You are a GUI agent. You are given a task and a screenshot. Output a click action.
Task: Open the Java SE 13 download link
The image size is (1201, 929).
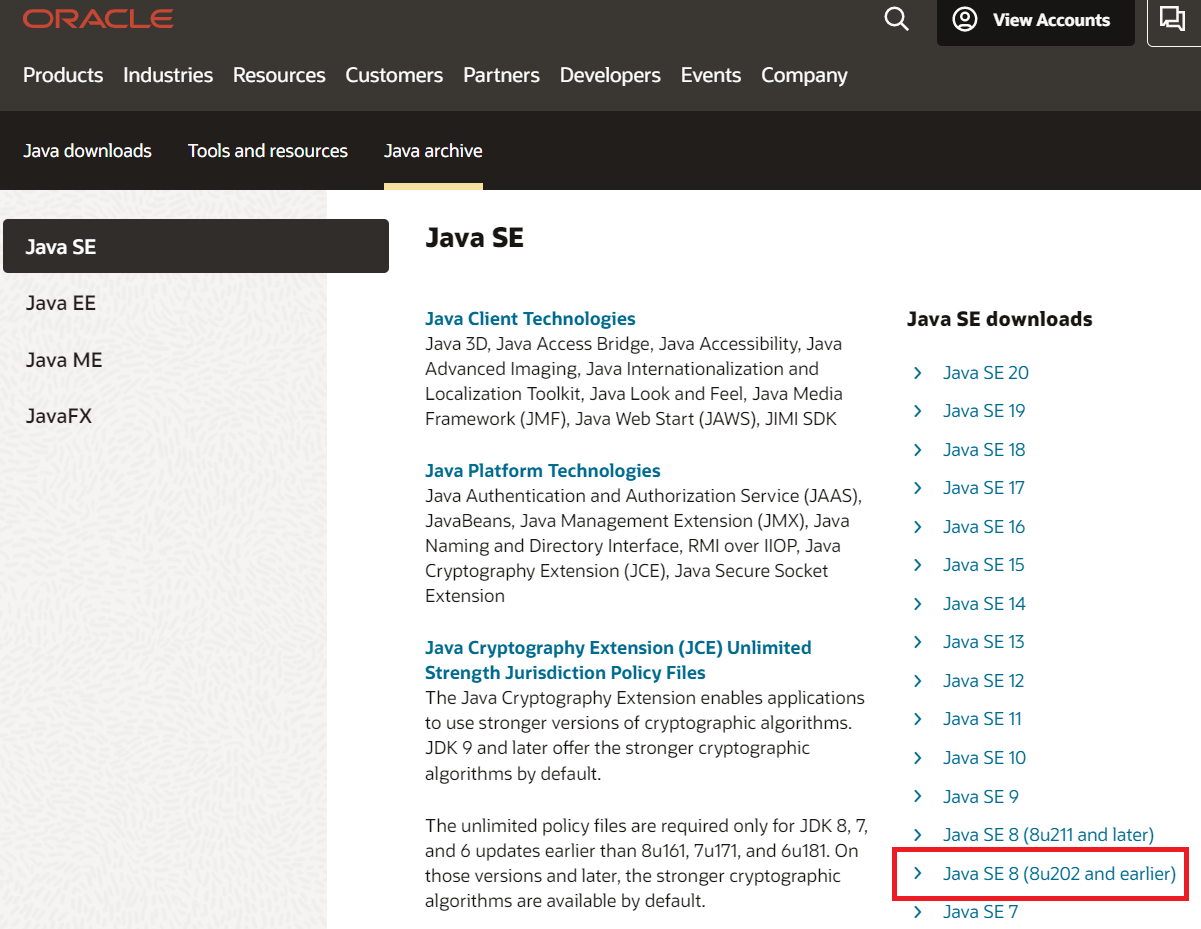[984, 642]
